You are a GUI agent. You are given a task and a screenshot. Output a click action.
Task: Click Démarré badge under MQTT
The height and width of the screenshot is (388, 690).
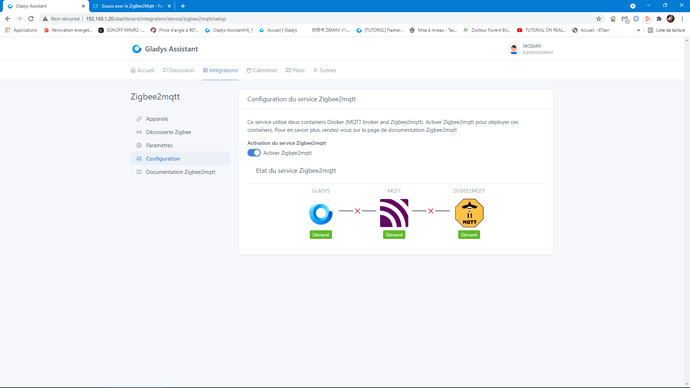tap(394, 235)
